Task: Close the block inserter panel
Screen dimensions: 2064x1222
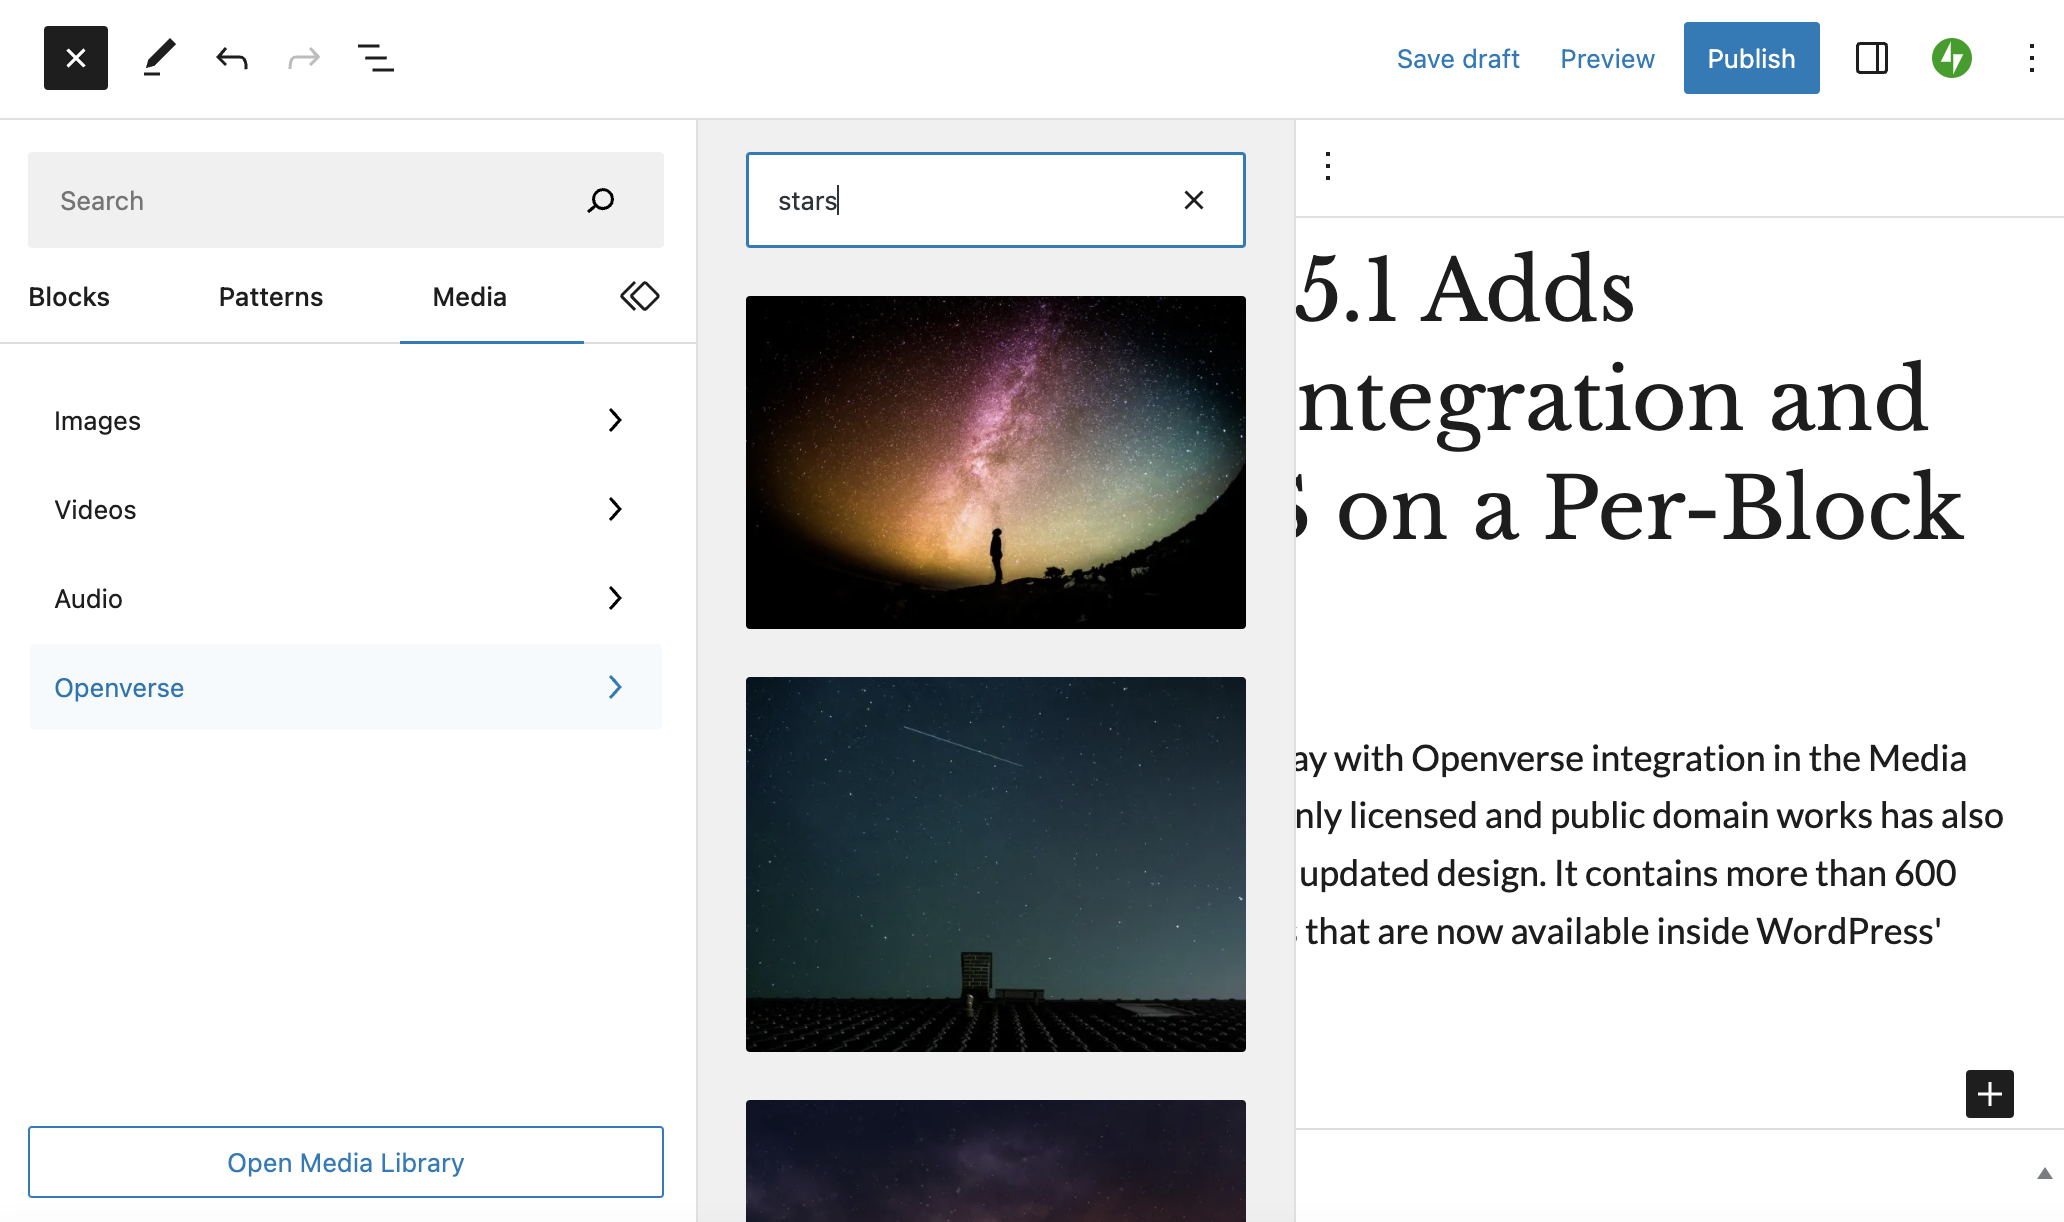Action: 76,58
